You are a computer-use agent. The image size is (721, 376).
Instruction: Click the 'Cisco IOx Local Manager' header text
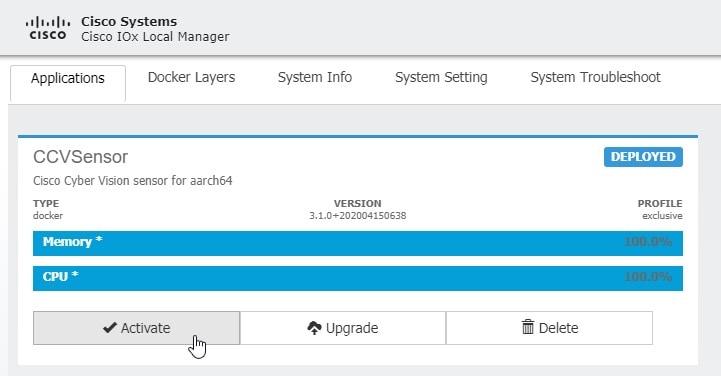click(x=155, y=37)
